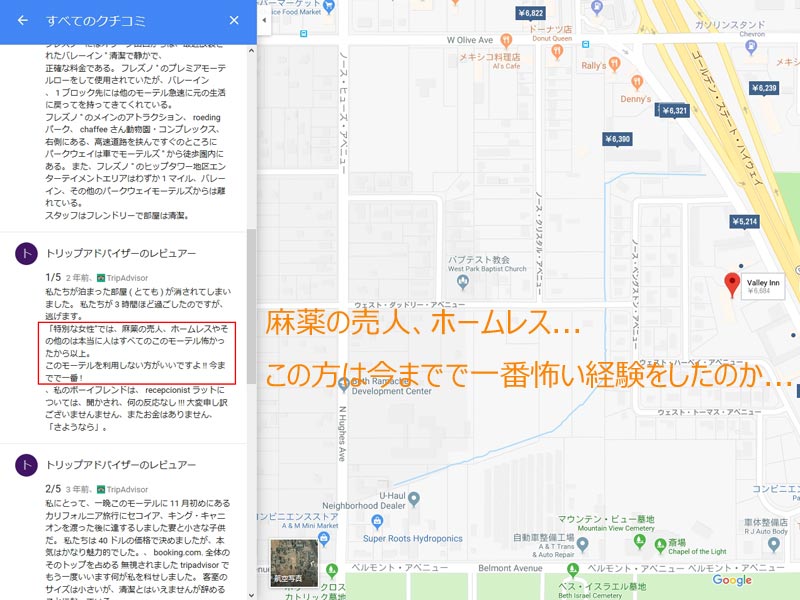Select the ¥6,390 hotel price marker
Image resolution: width=800 pixels, height=600 pixels.
pyautogui.click(x=617, y=139)
